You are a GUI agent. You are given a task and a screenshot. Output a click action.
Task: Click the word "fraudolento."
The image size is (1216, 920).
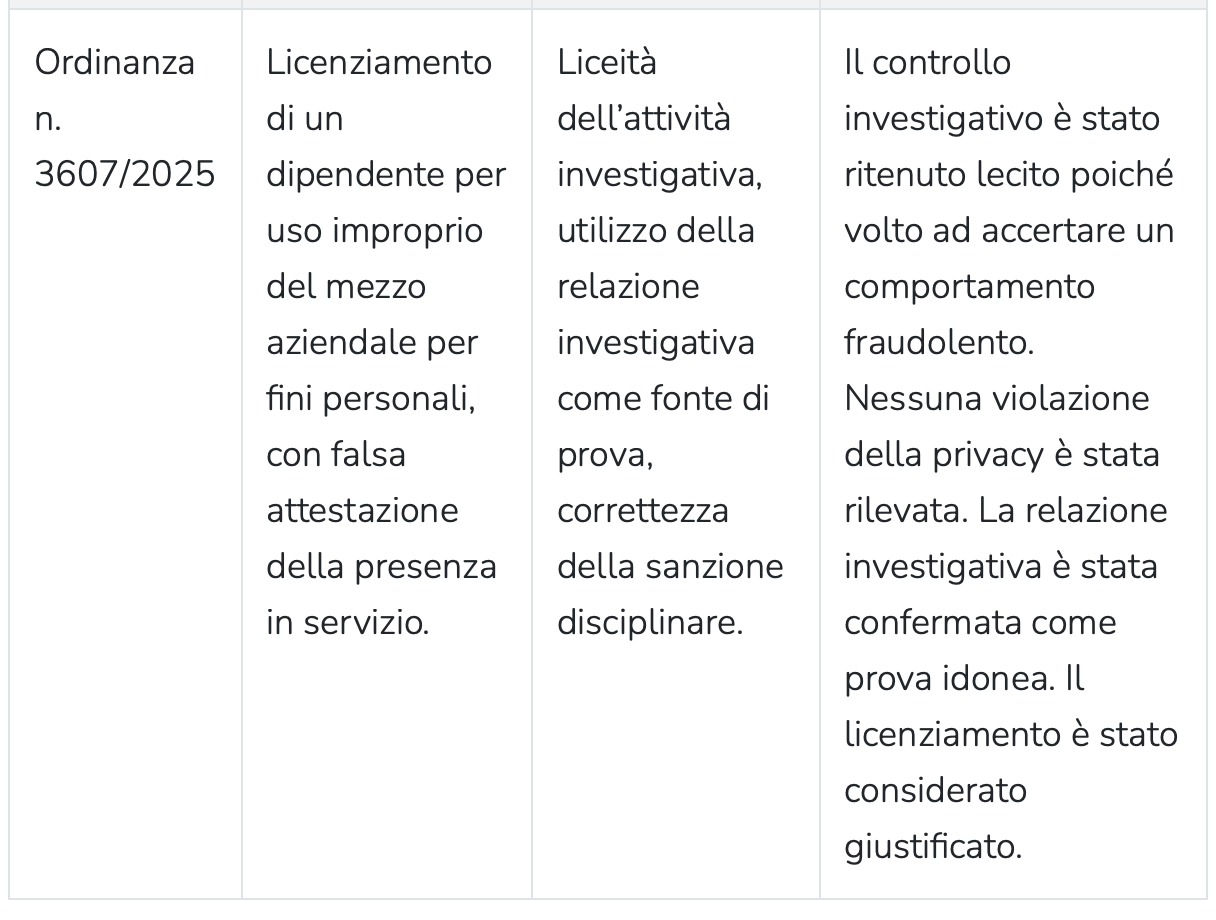tap(939, 343)
